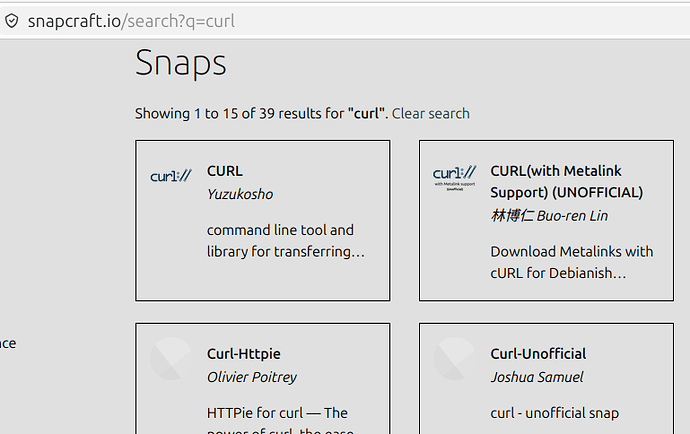Click 'Download Metalinks with cURL' description

pyautogui.click(x=572, y=262)
